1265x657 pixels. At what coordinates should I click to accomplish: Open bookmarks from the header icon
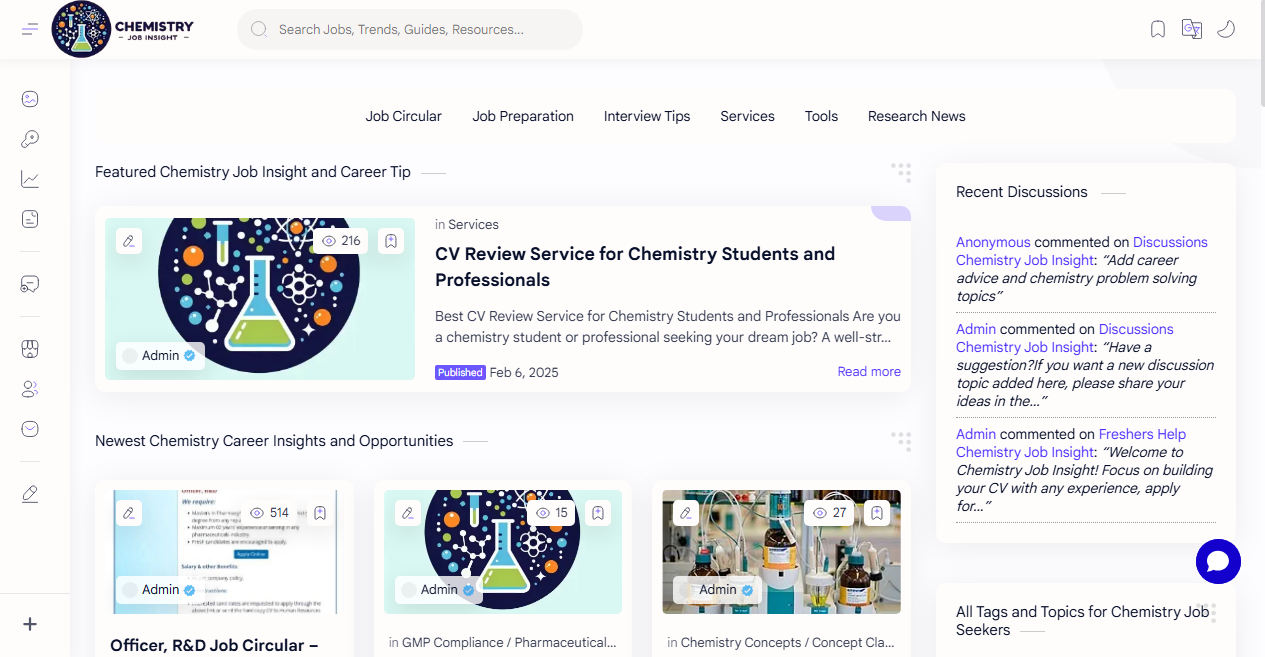click(1158, 29)
